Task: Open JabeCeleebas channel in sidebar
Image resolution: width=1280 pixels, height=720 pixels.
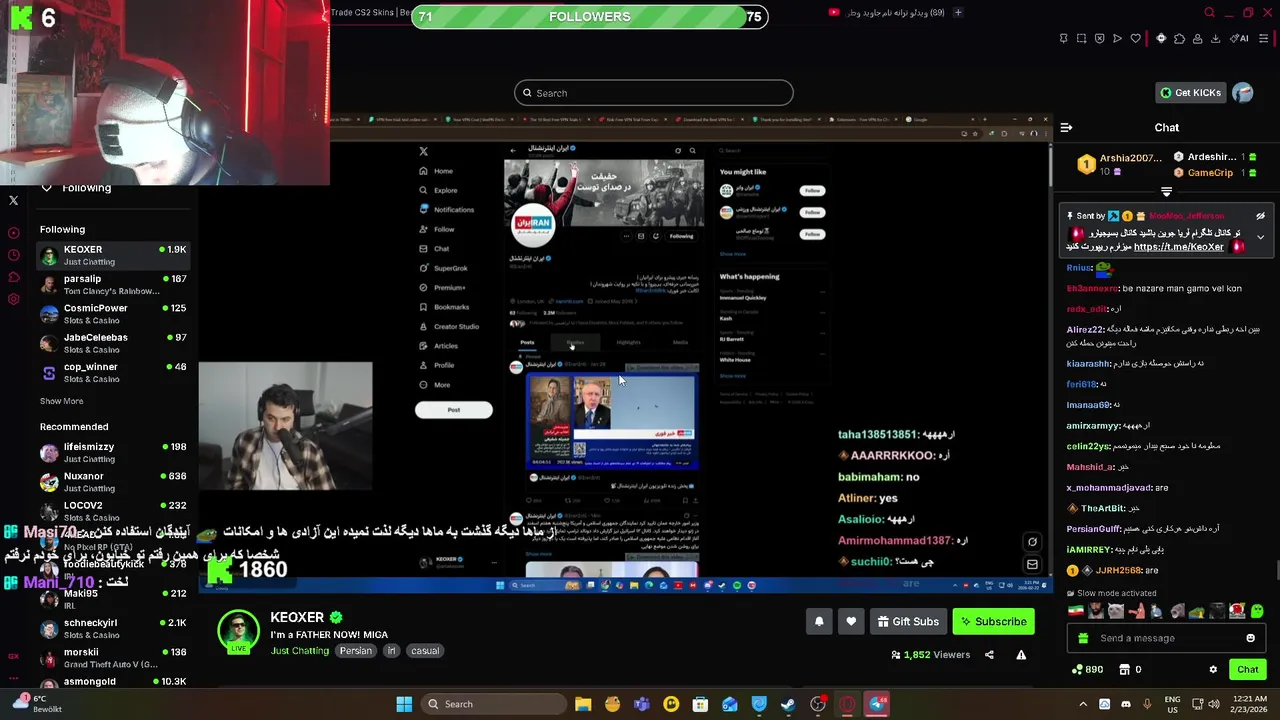Action: click(113, 343)
